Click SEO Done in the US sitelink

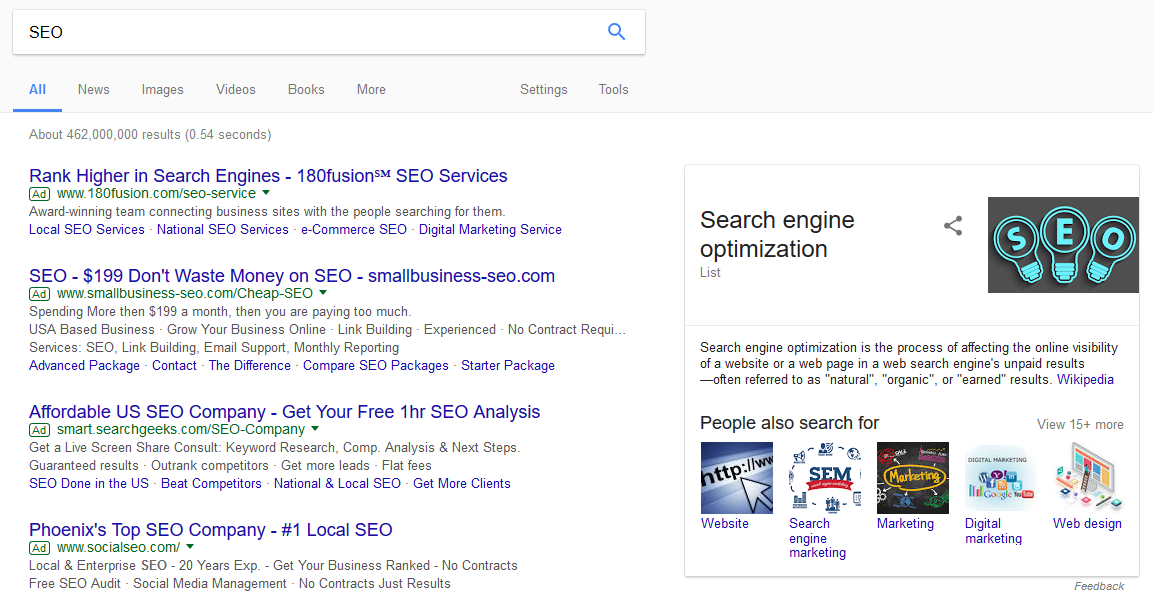click(89, 483)
